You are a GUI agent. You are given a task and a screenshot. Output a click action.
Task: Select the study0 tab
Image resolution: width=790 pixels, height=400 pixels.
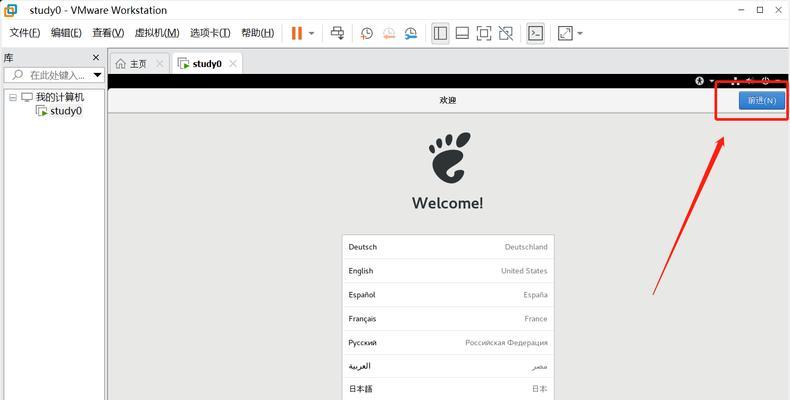pyautogui.click(x=207, y=64)
